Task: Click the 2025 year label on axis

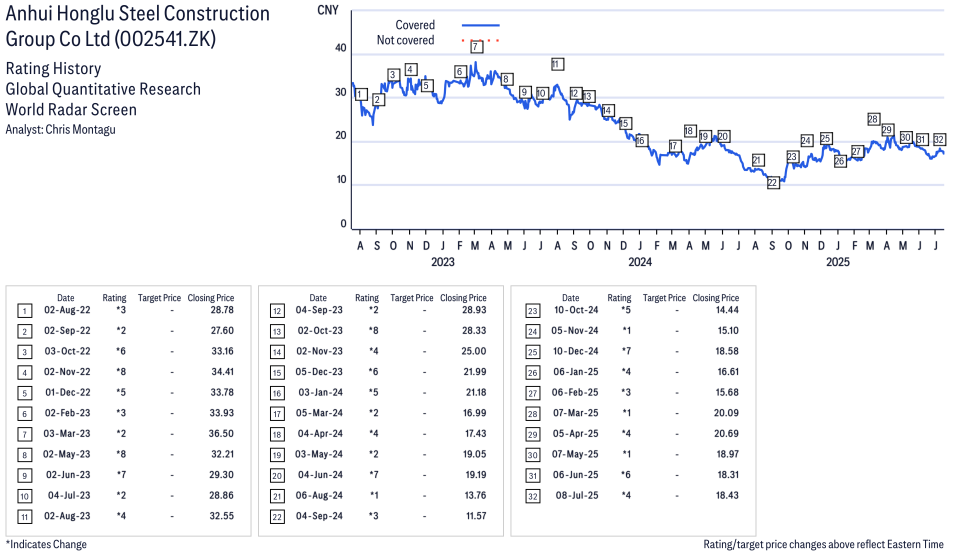Action: click(838, 262)
